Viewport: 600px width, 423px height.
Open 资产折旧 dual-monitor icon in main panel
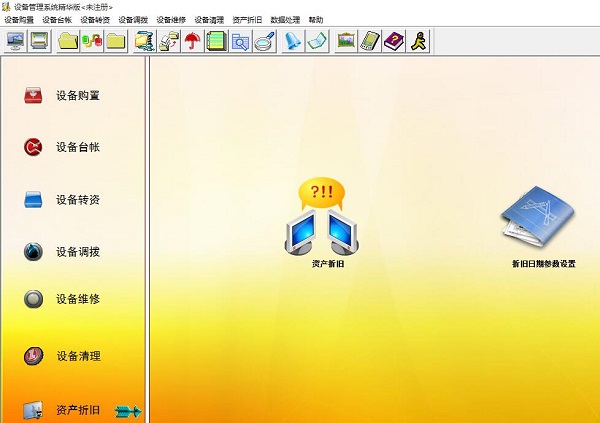click(322, 217)
